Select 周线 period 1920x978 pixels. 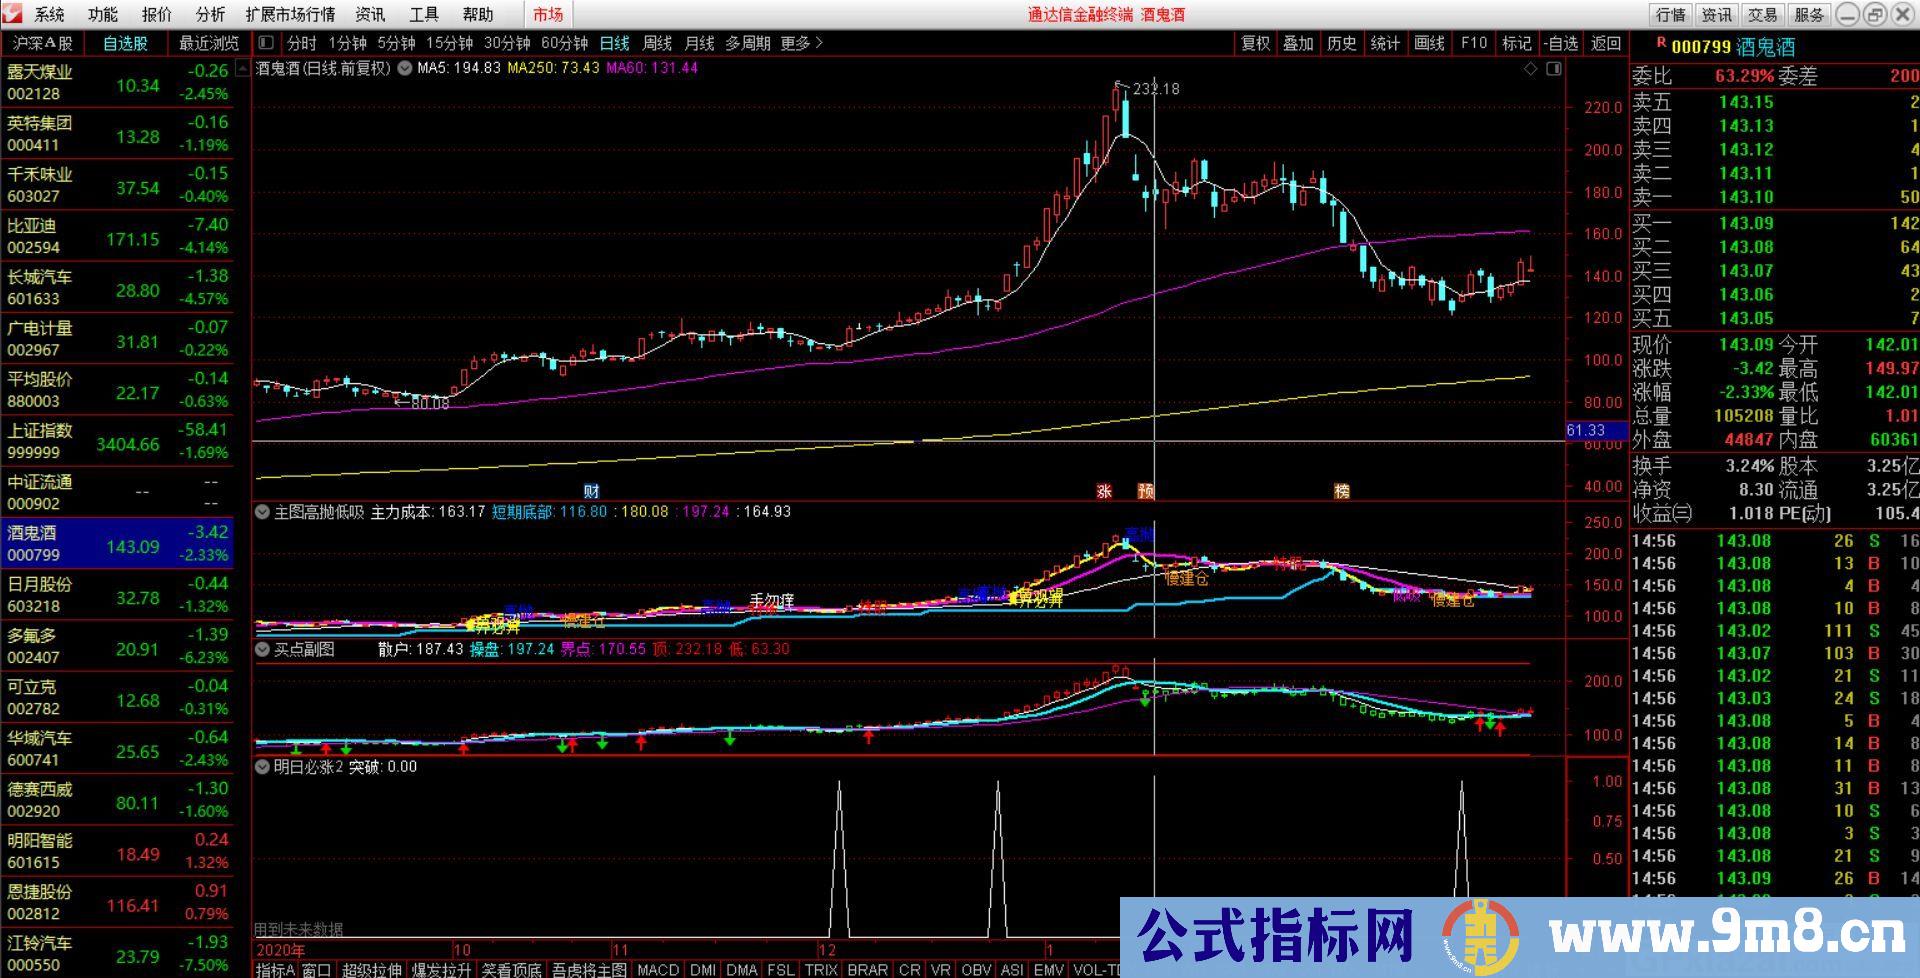coord(657,43)
